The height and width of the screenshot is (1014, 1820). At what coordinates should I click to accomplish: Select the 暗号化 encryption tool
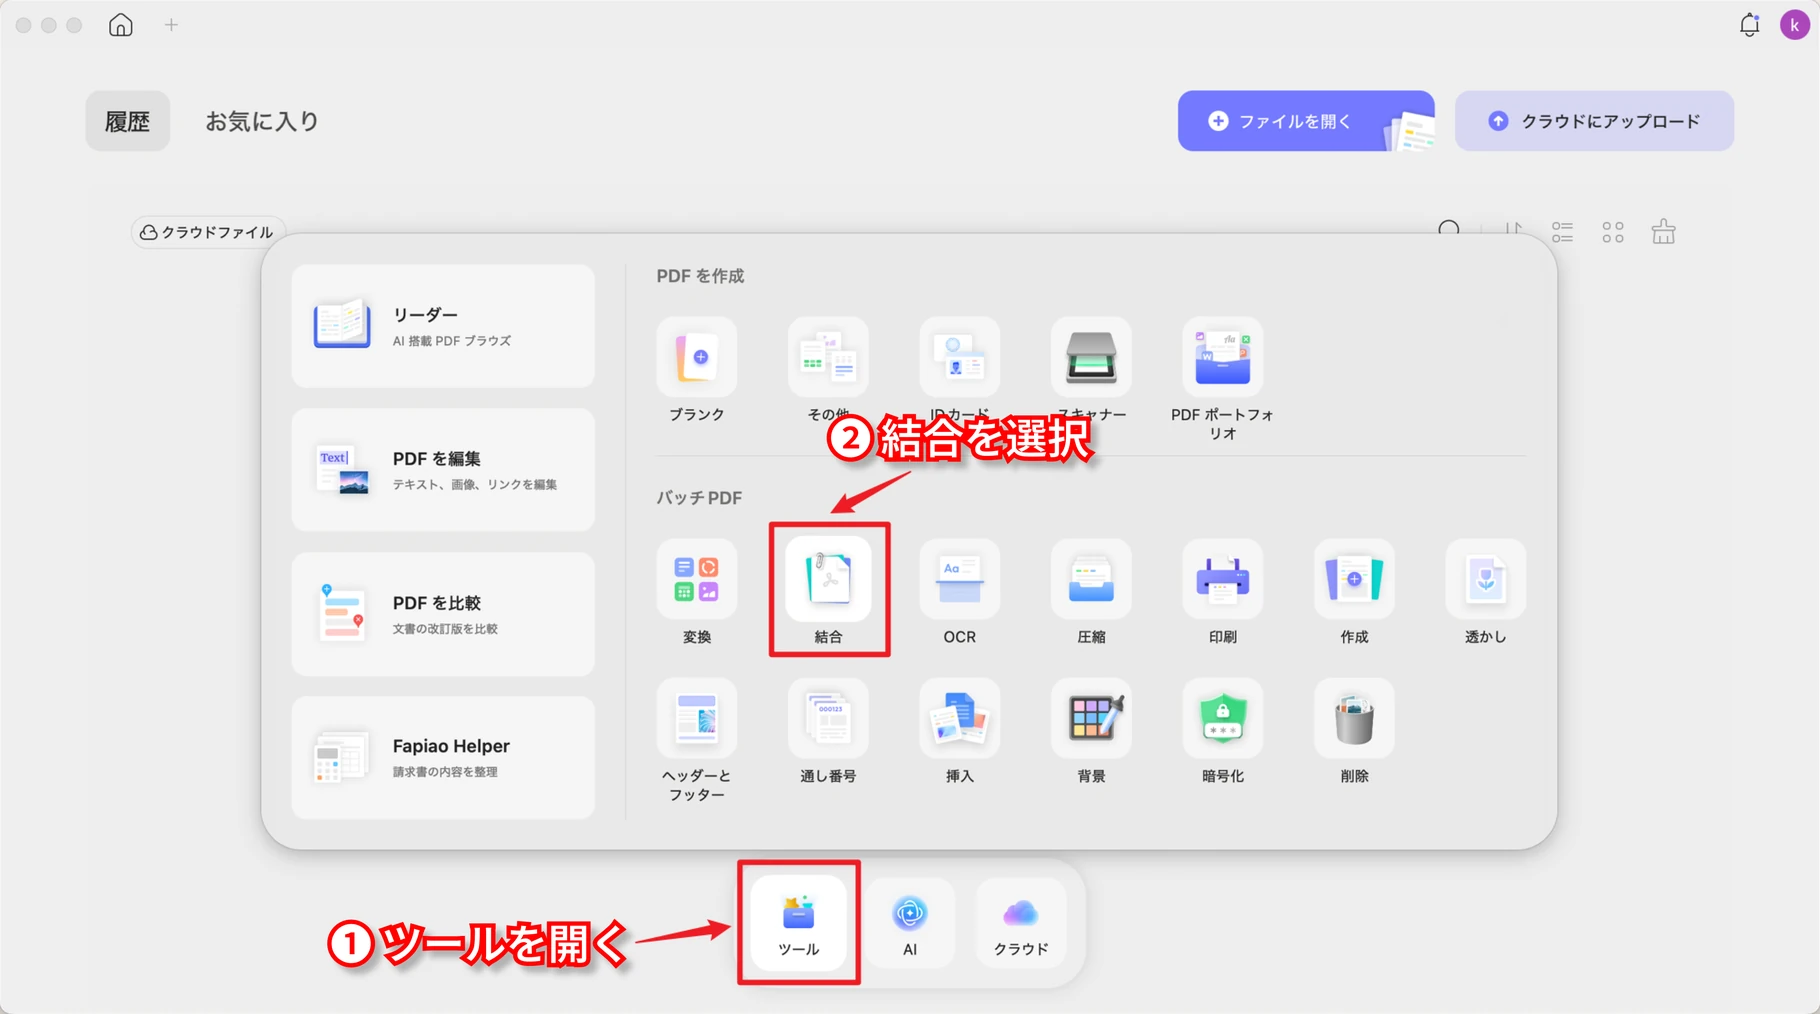1222,718
